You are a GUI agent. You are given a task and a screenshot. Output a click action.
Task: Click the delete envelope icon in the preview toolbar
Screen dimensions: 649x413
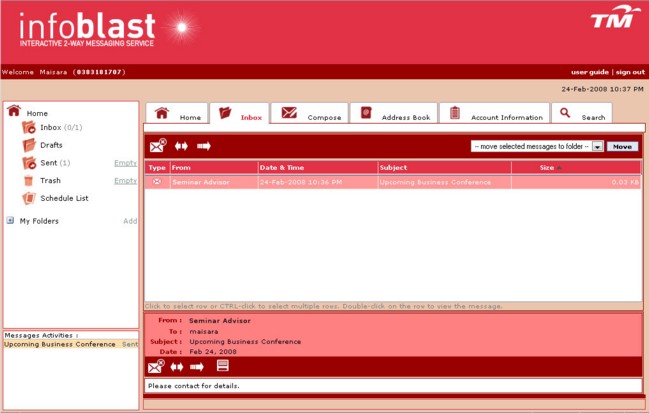156,367
